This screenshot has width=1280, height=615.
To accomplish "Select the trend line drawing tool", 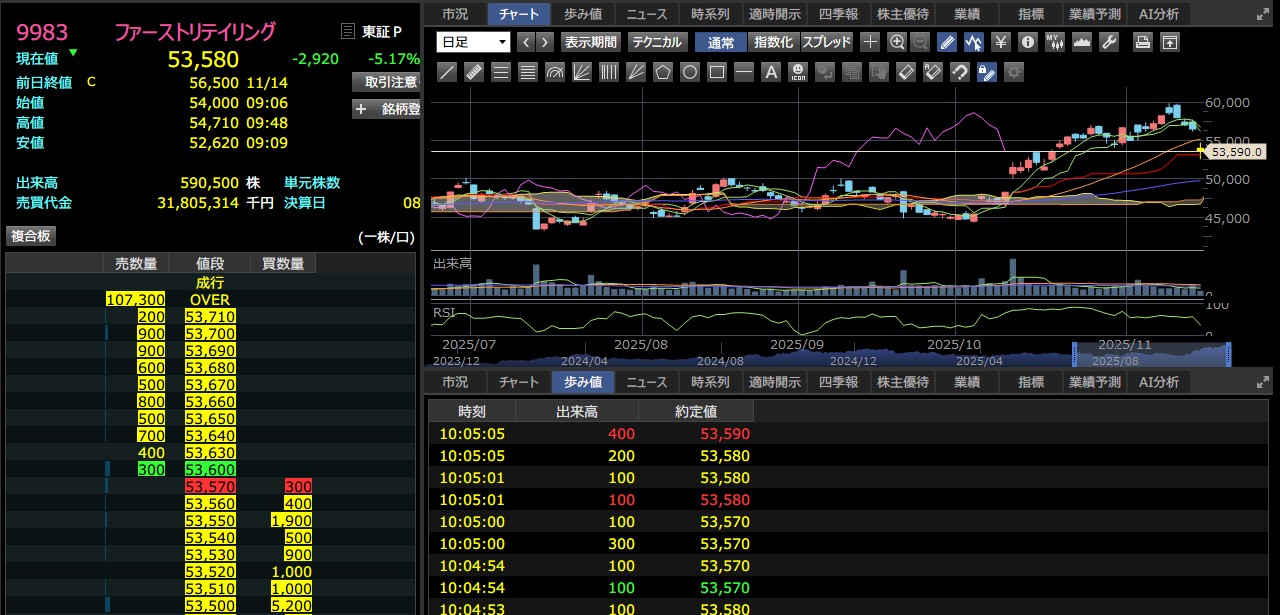I will (448, 72).
